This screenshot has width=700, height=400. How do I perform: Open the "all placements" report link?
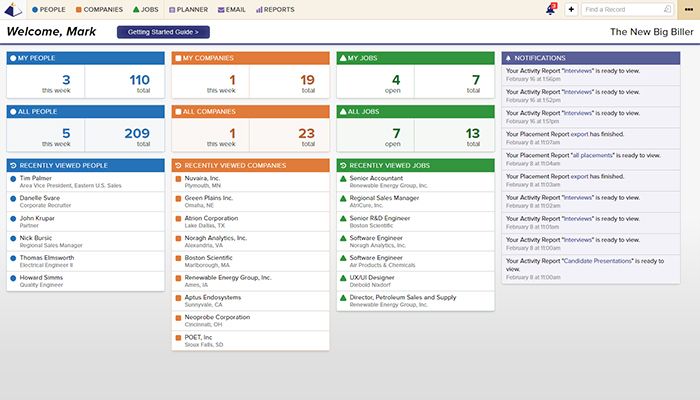(x=592, y=156)
